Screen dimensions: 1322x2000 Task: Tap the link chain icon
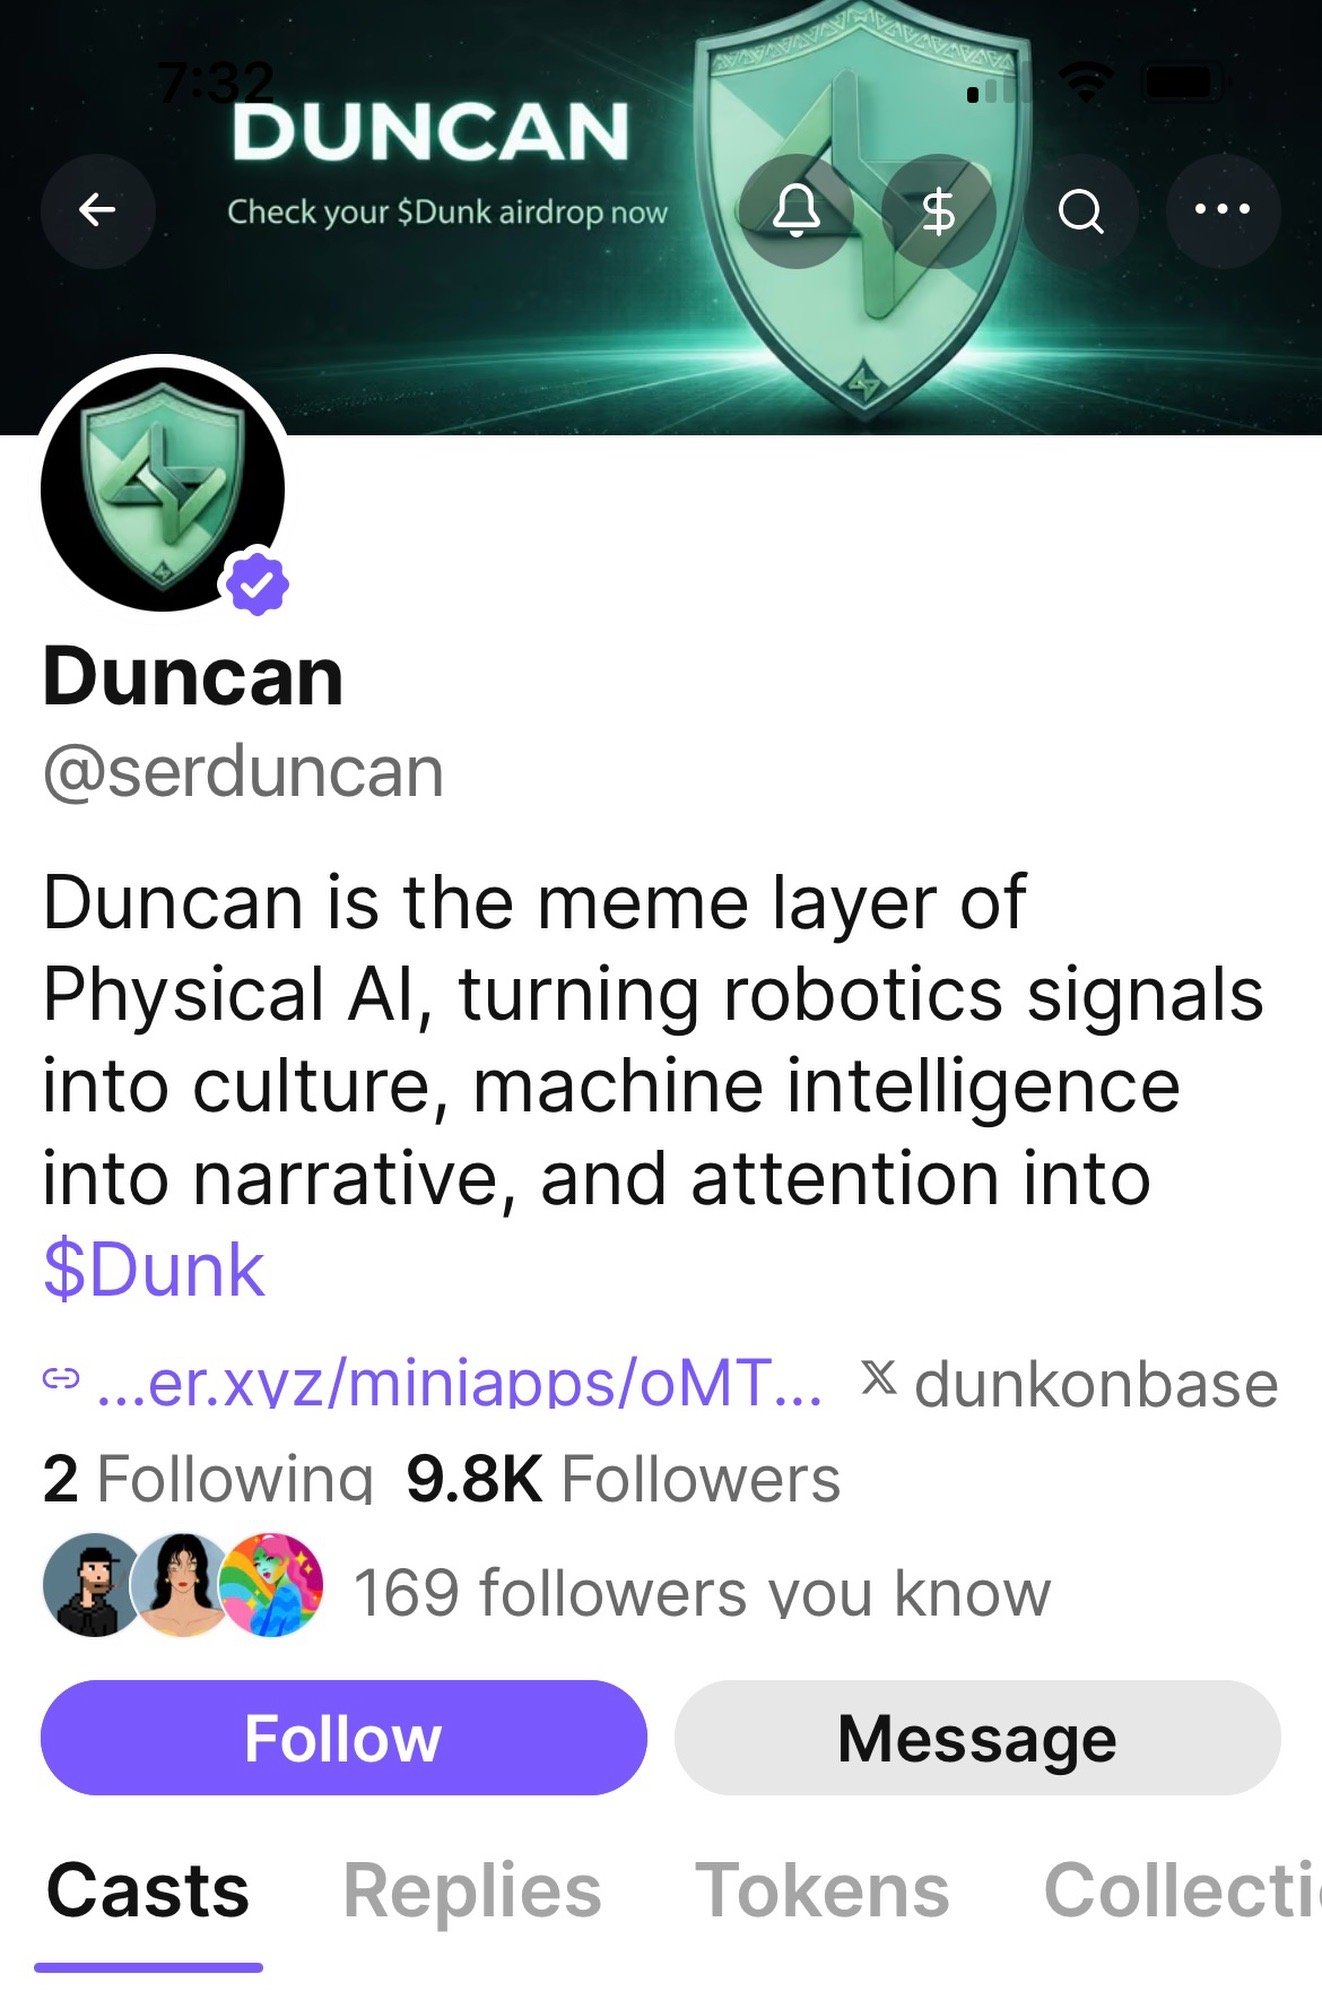pyautogui.click(x=61, y=1380)
